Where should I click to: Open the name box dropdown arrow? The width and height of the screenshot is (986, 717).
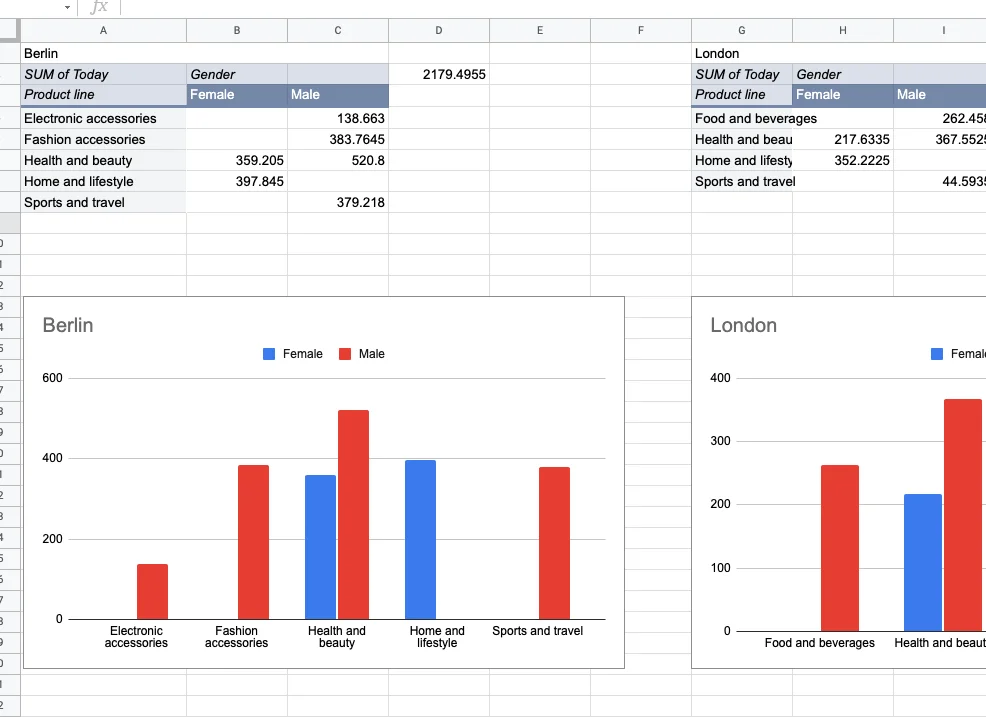[x=65, y=9]
